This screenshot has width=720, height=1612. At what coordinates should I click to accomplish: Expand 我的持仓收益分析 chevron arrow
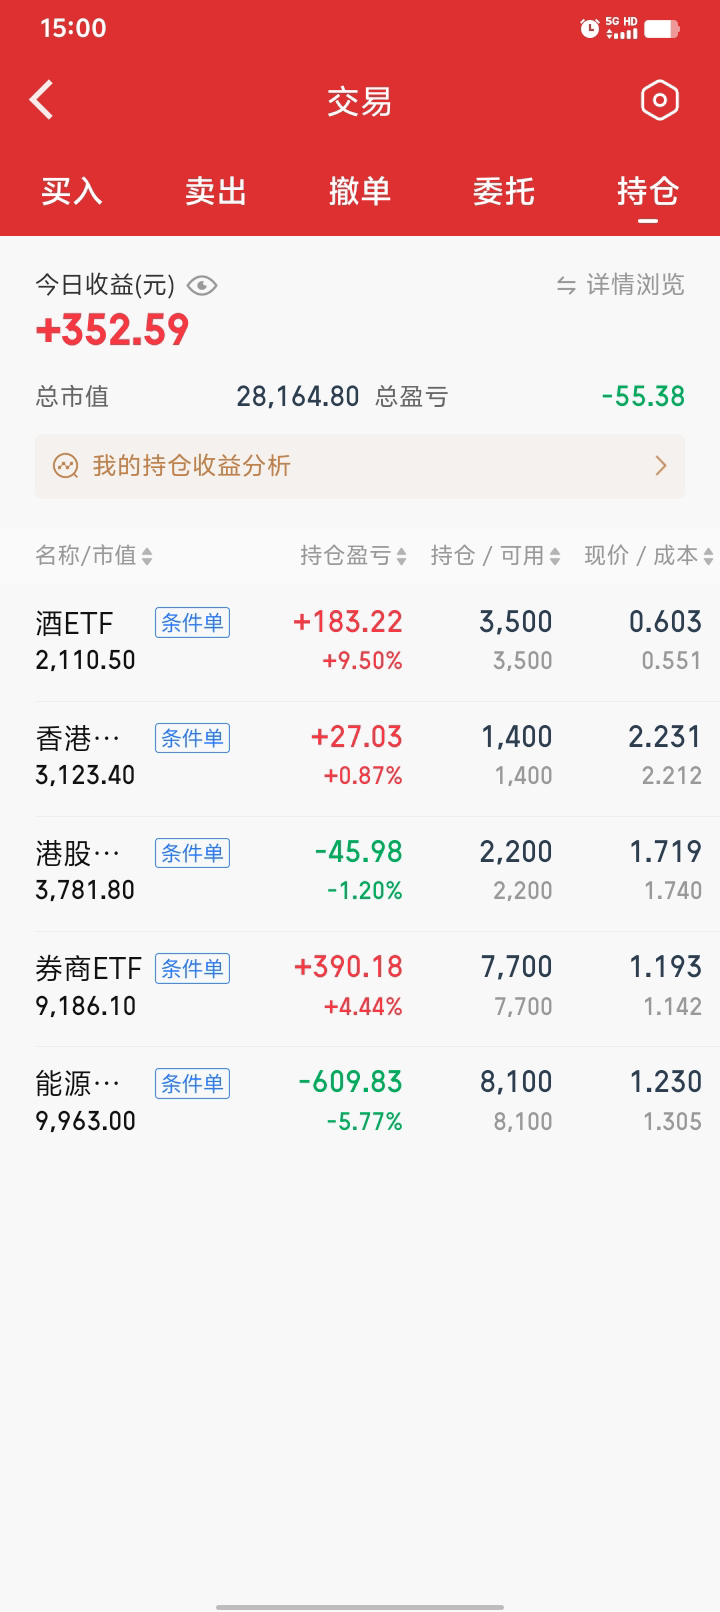click(x=660, y=466)
